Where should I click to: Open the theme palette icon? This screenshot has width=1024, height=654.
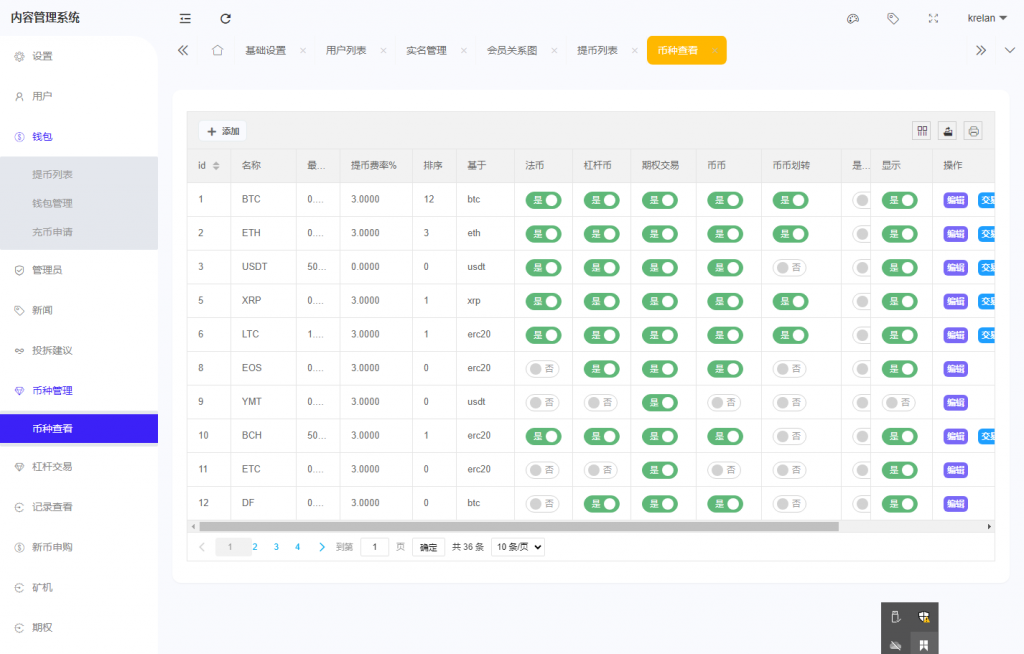pos(853,18)
